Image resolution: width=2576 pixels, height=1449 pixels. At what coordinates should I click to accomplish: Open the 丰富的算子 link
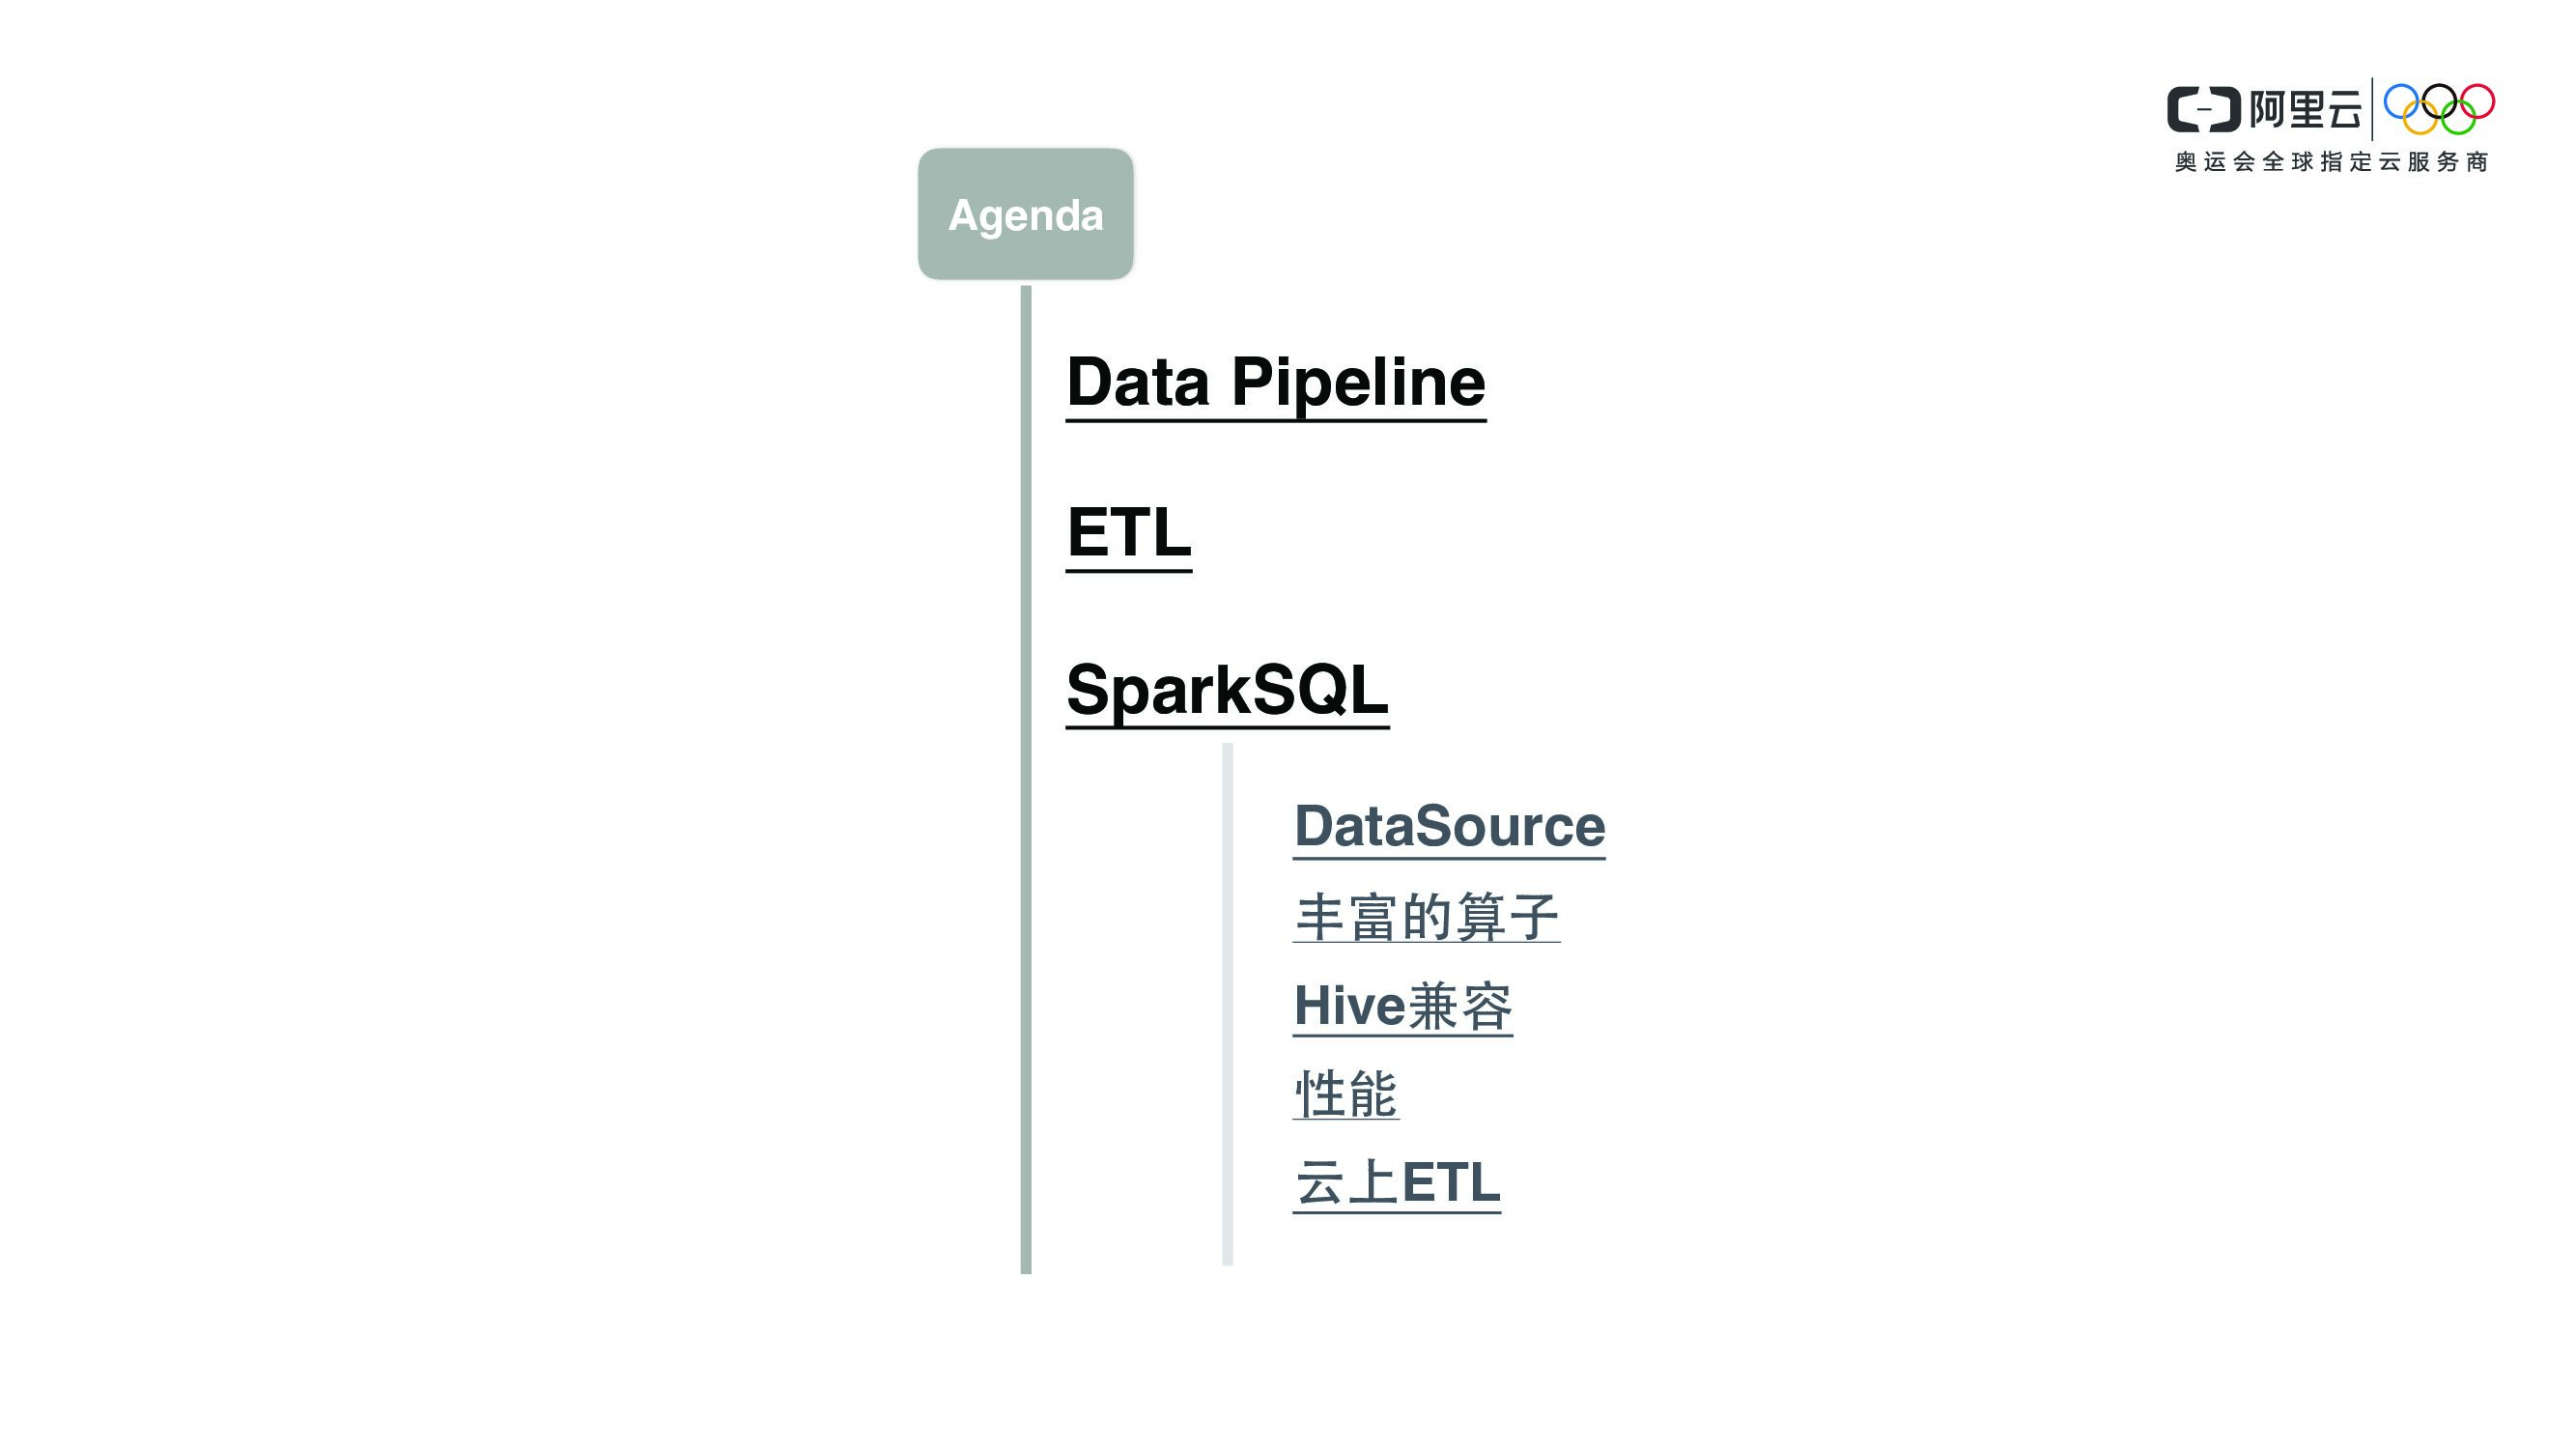click(x=1426, y=917)
